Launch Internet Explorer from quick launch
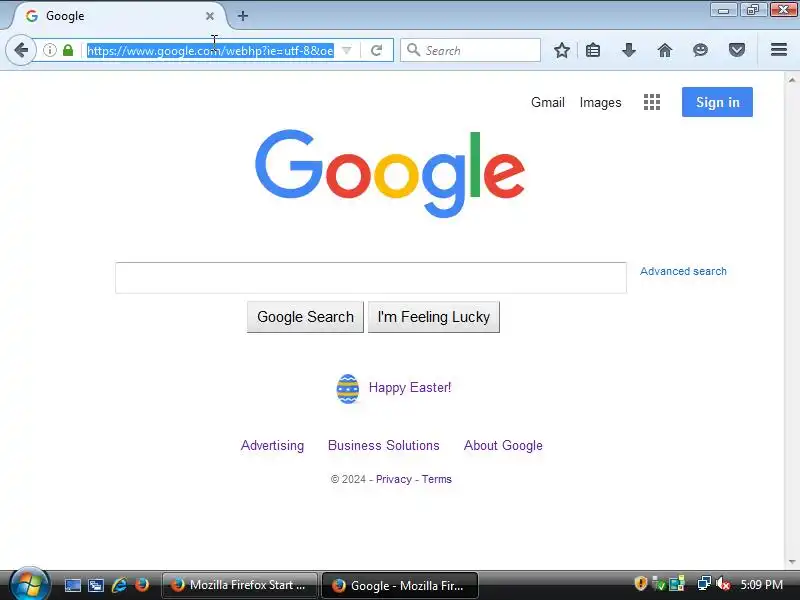Screen dimensions: 800x600 click(119, 585)
